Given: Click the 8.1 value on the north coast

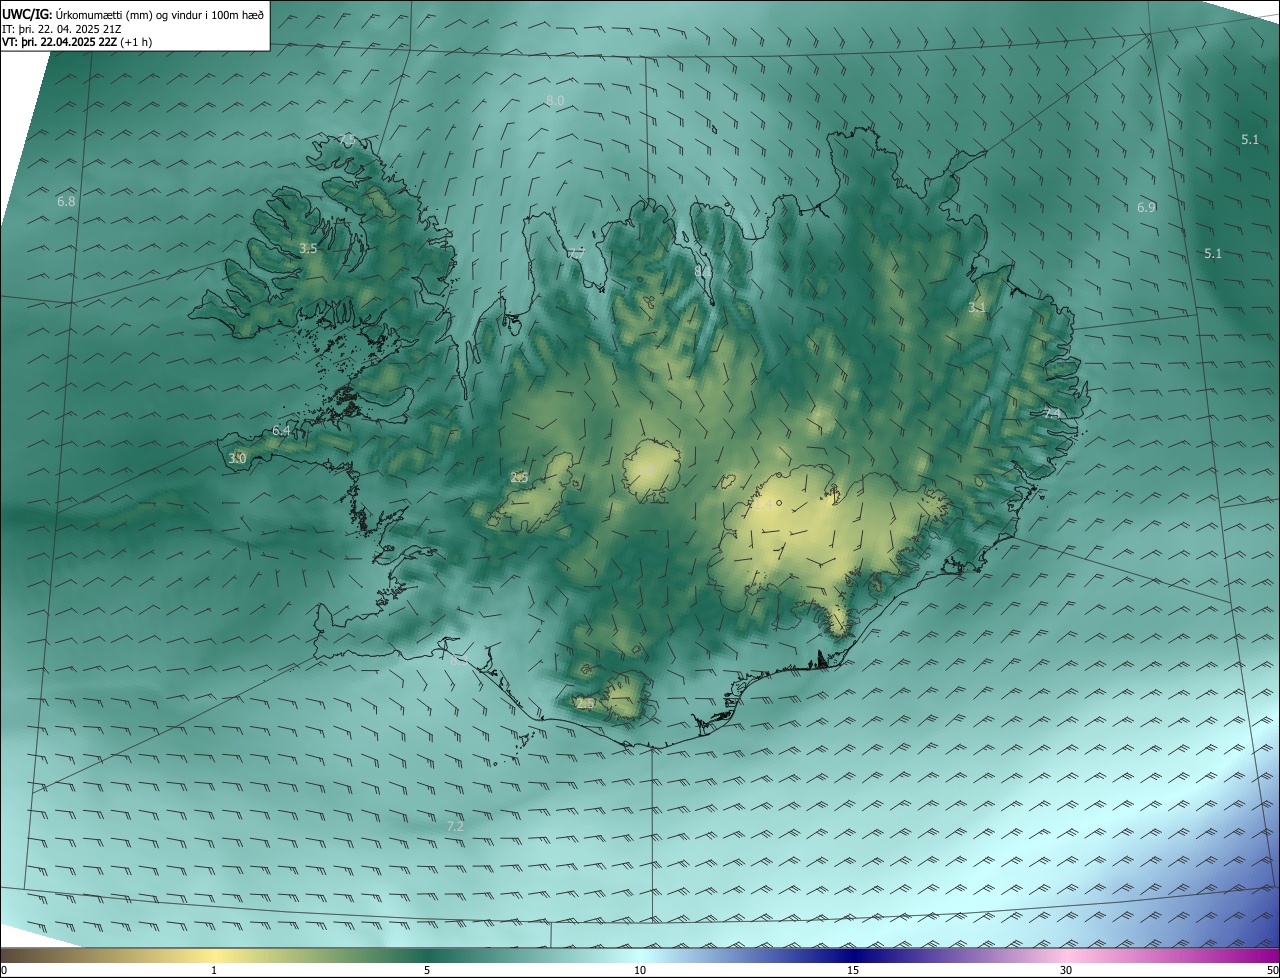Looking at the screenshot, I should [703, 270].
